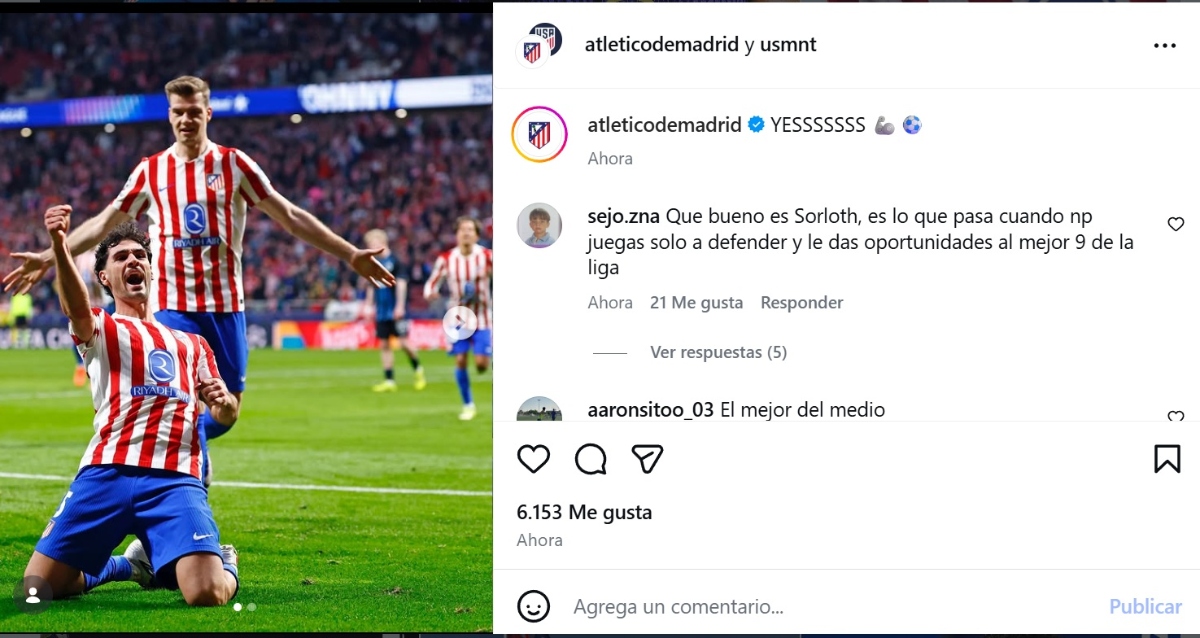
Task: Open the usmnt profile link in header
Action: coord(788,45)
